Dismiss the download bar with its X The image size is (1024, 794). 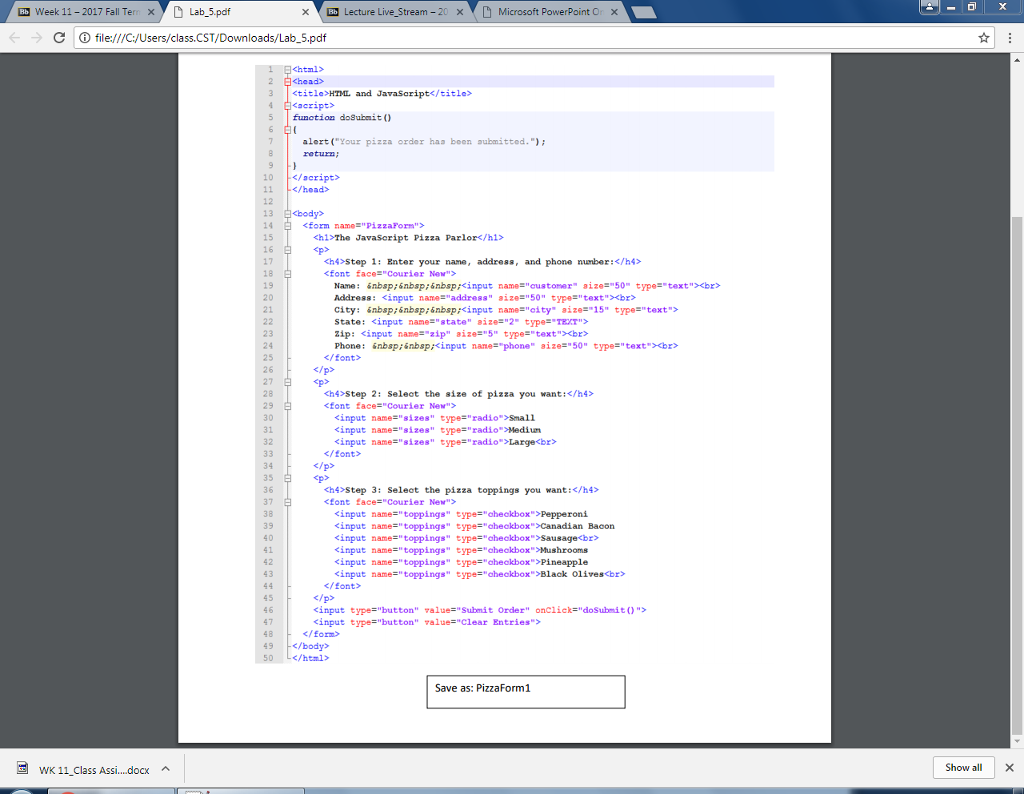(x=1009, y=767)
